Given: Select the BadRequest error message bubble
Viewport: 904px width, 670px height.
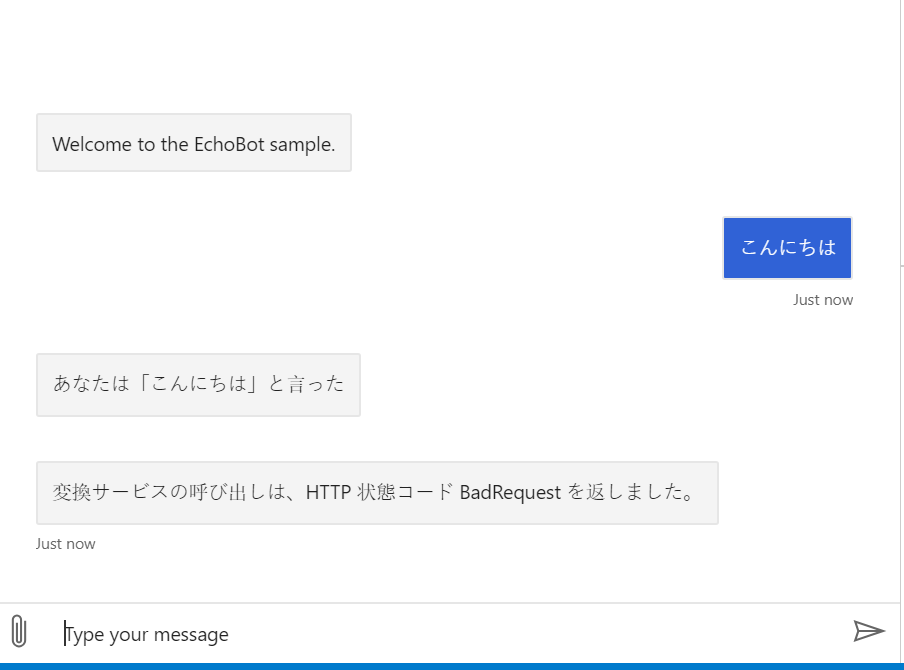Looking at the screenshot, I should click(x=377, y=492).
